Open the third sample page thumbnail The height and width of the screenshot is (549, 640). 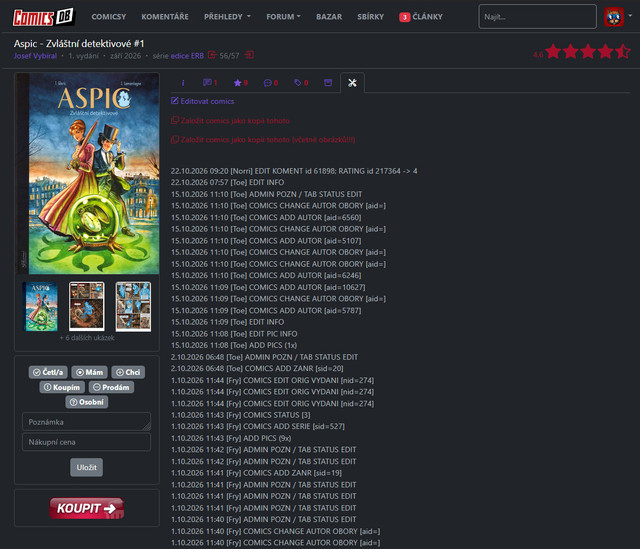tap(133, 306)
